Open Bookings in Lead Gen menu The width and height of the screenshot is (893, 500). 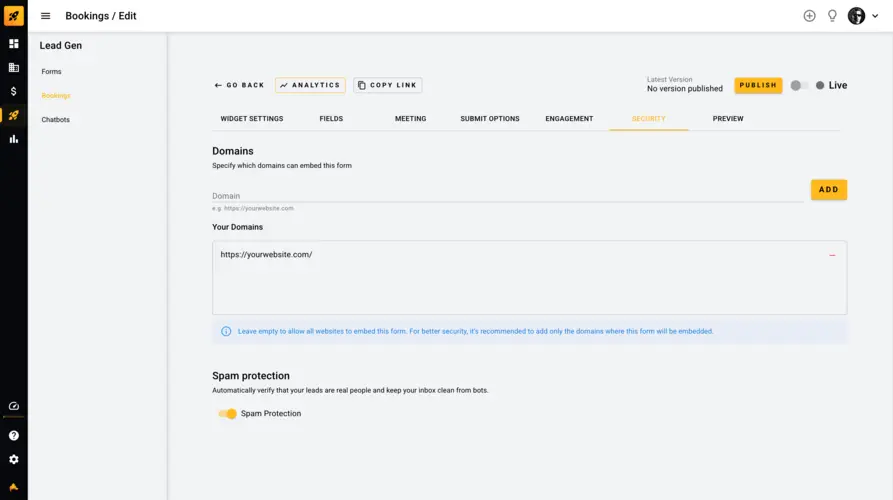[x=56, y=95]
